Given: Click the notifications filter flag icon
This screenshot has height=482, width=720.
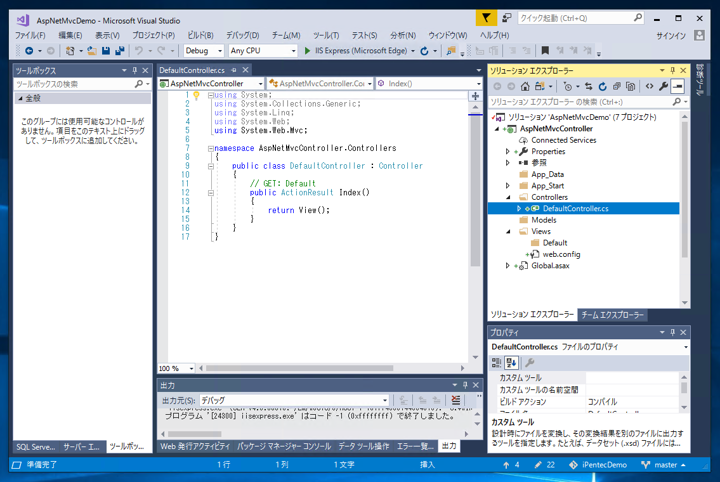Looking at the screenshot, I should point(486,18).
